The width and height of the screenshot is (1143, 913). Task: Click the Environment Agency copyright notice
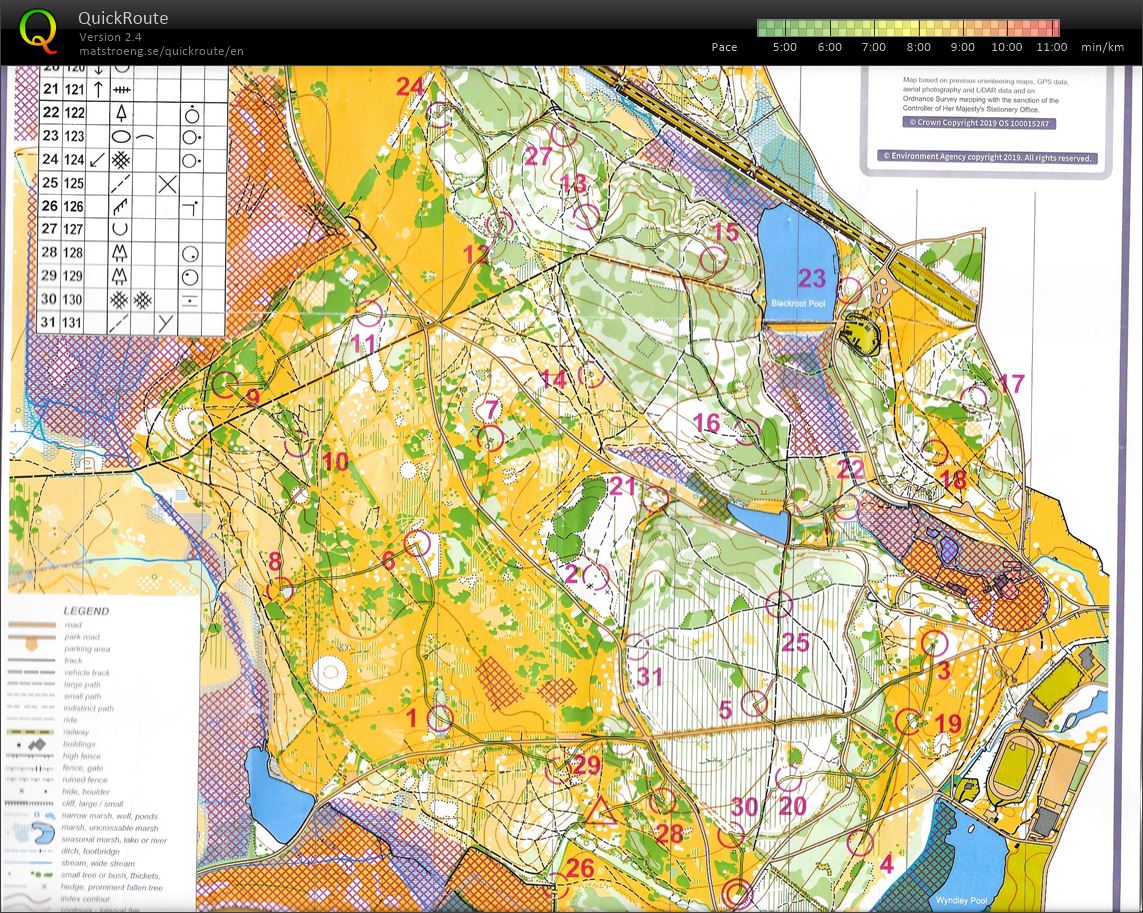pyautogui.click(x=987, y=158)
